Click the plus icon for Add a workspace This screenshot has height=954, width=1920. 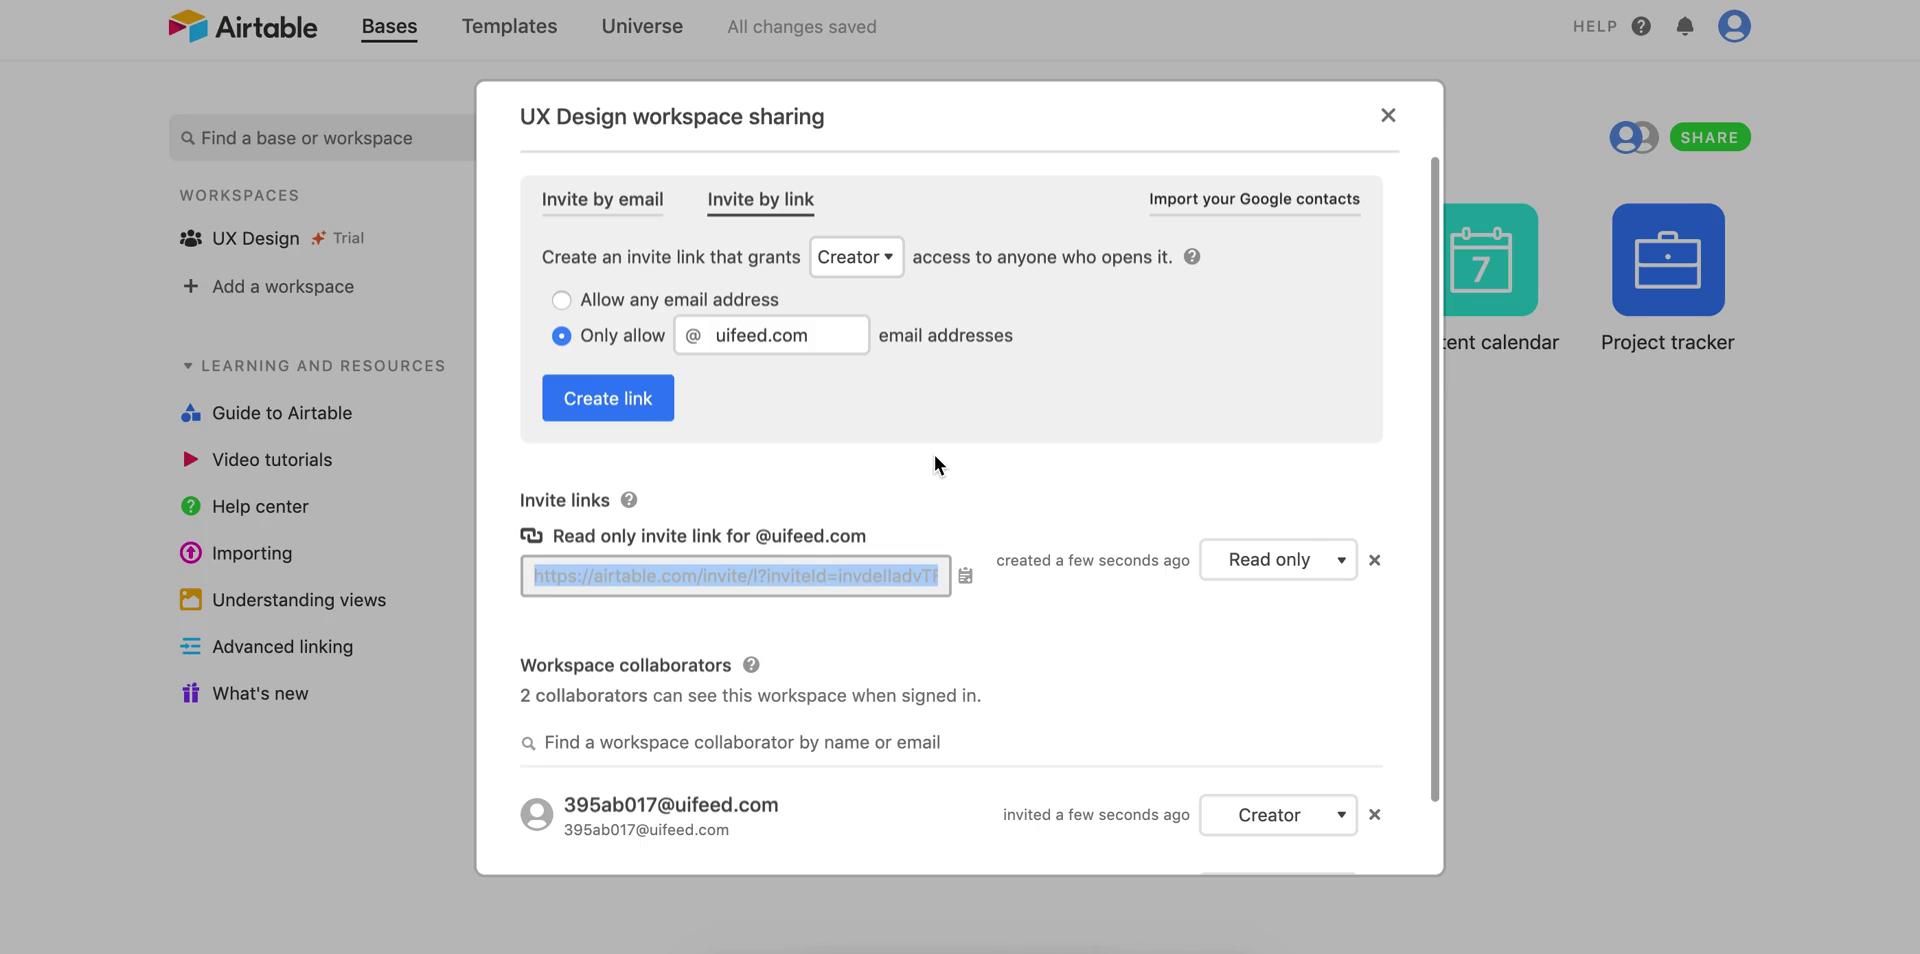tap(190, 286)
